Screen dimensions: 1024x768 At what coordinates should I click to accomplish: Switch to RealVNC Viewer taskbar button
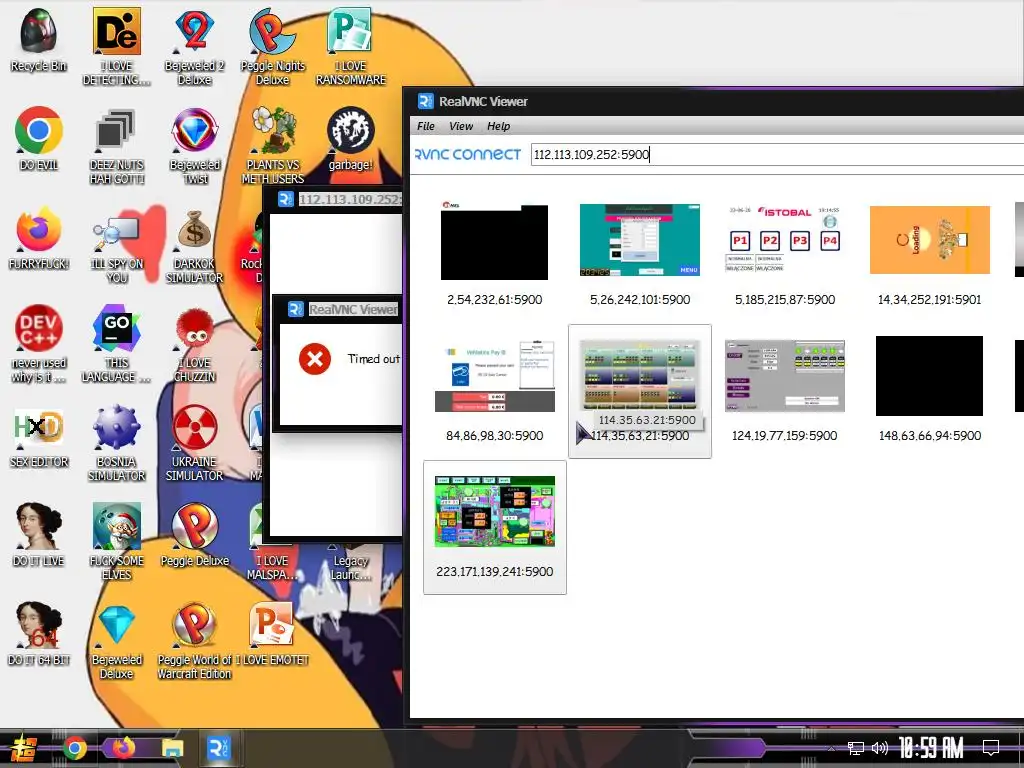(218, 748)
